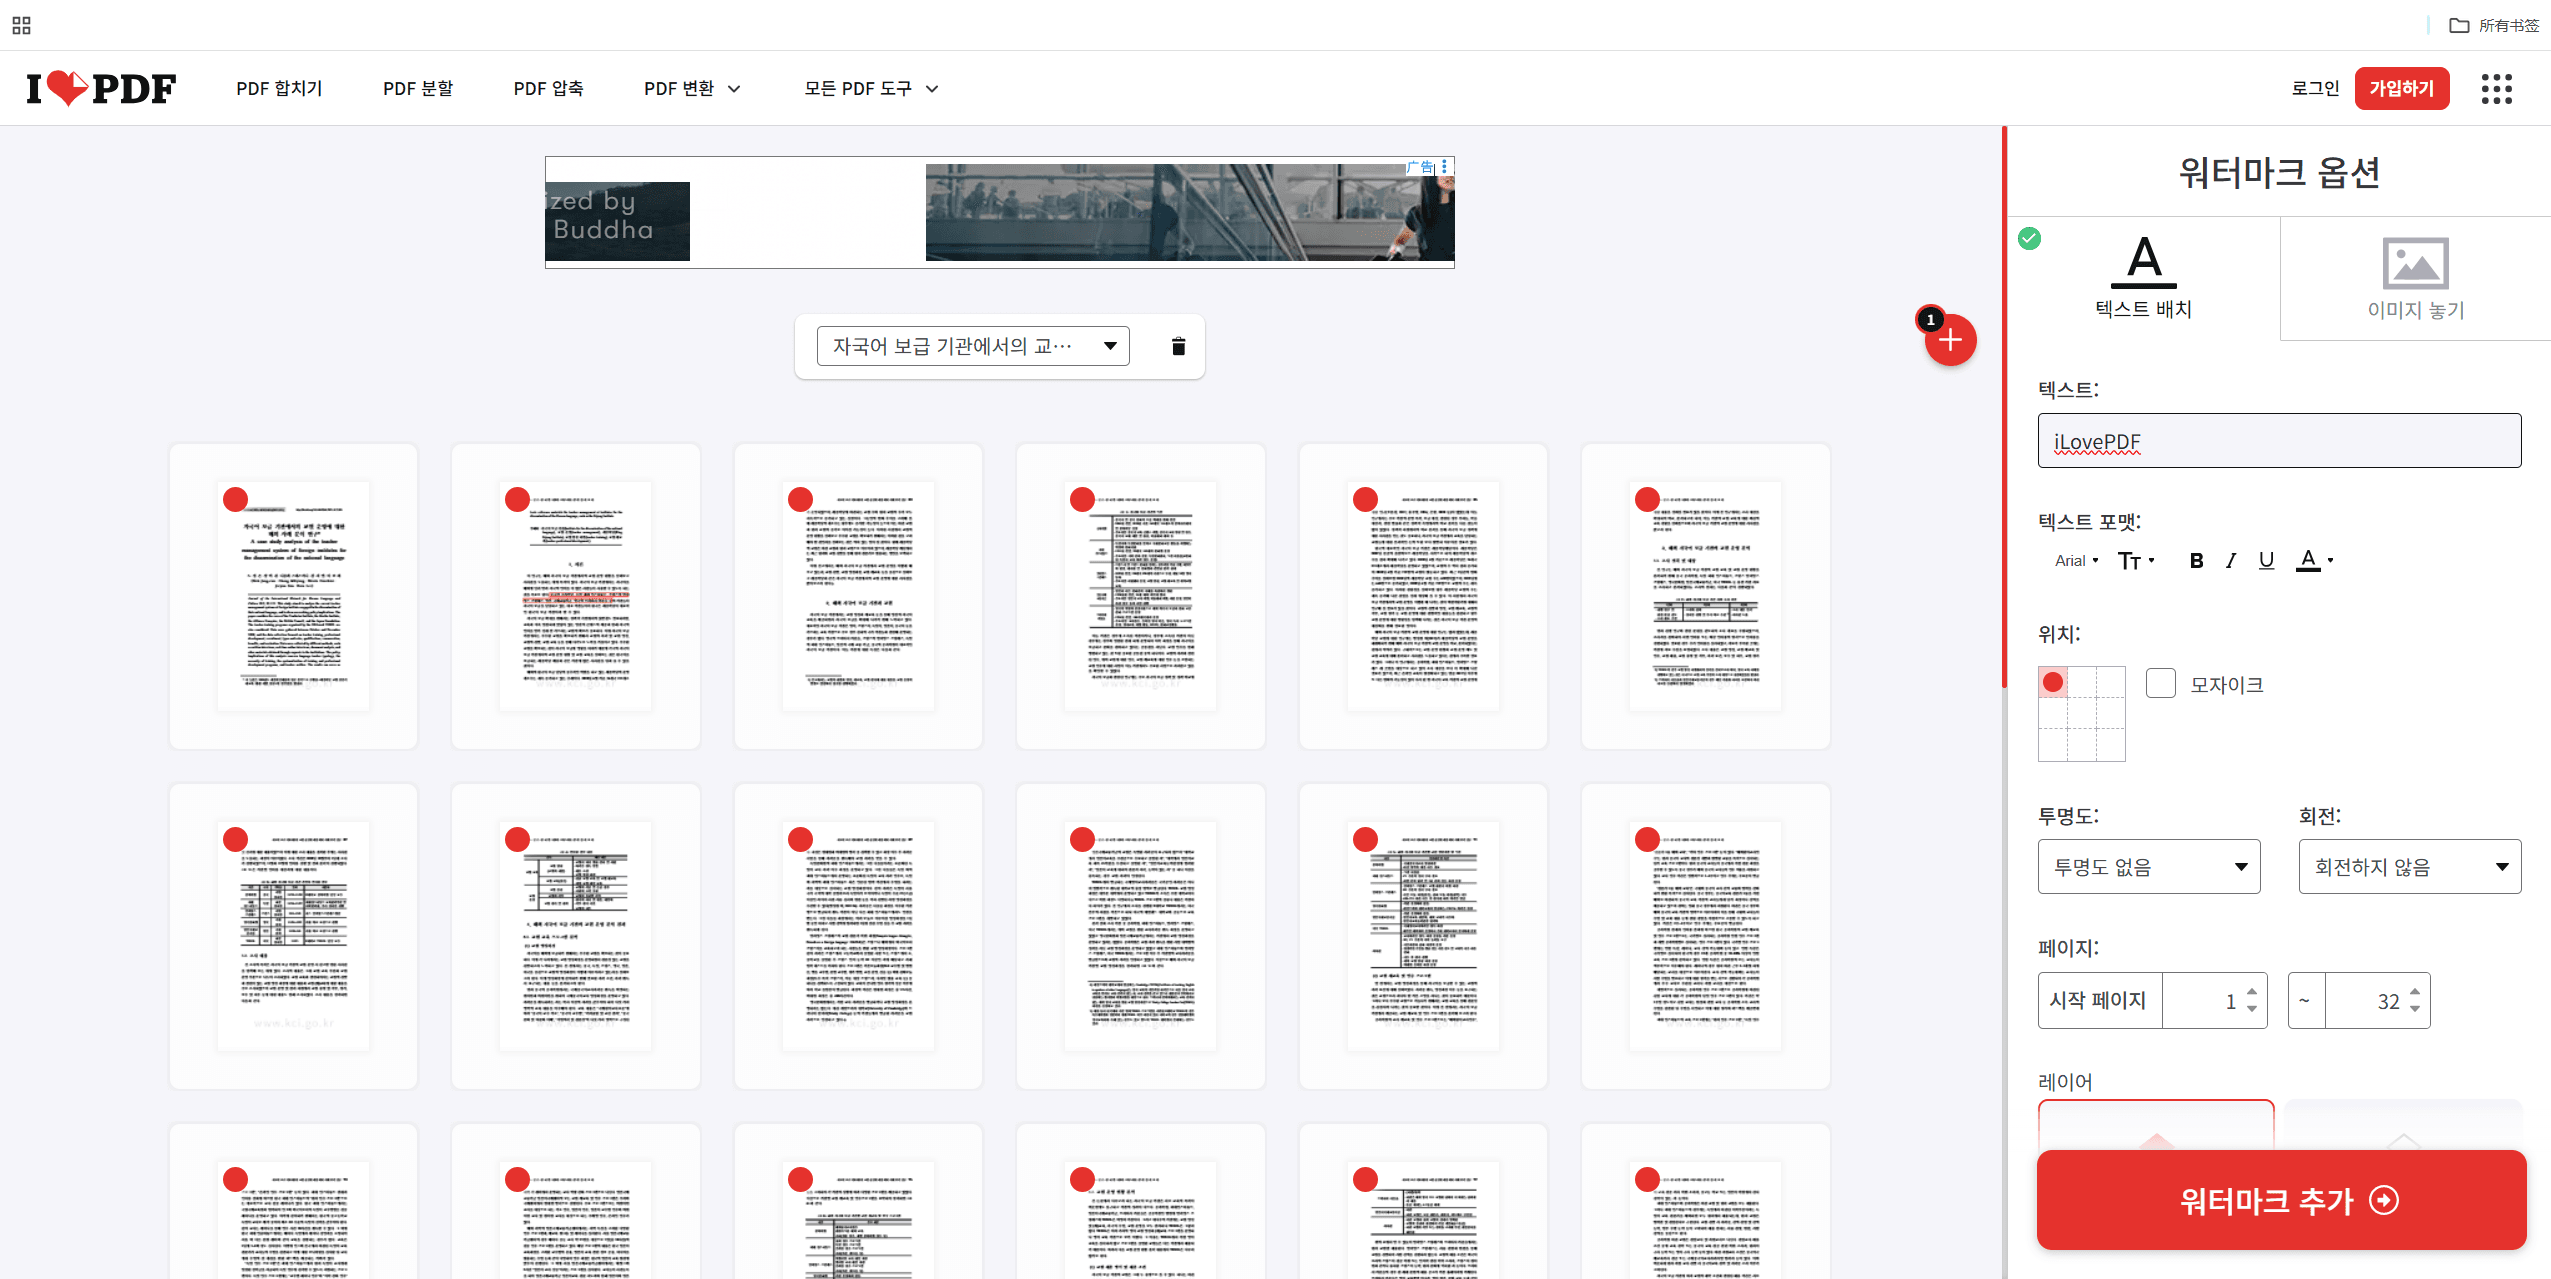Click the large A text watermark icon
The image size is (2551, 1279).
click(2144, 261)
